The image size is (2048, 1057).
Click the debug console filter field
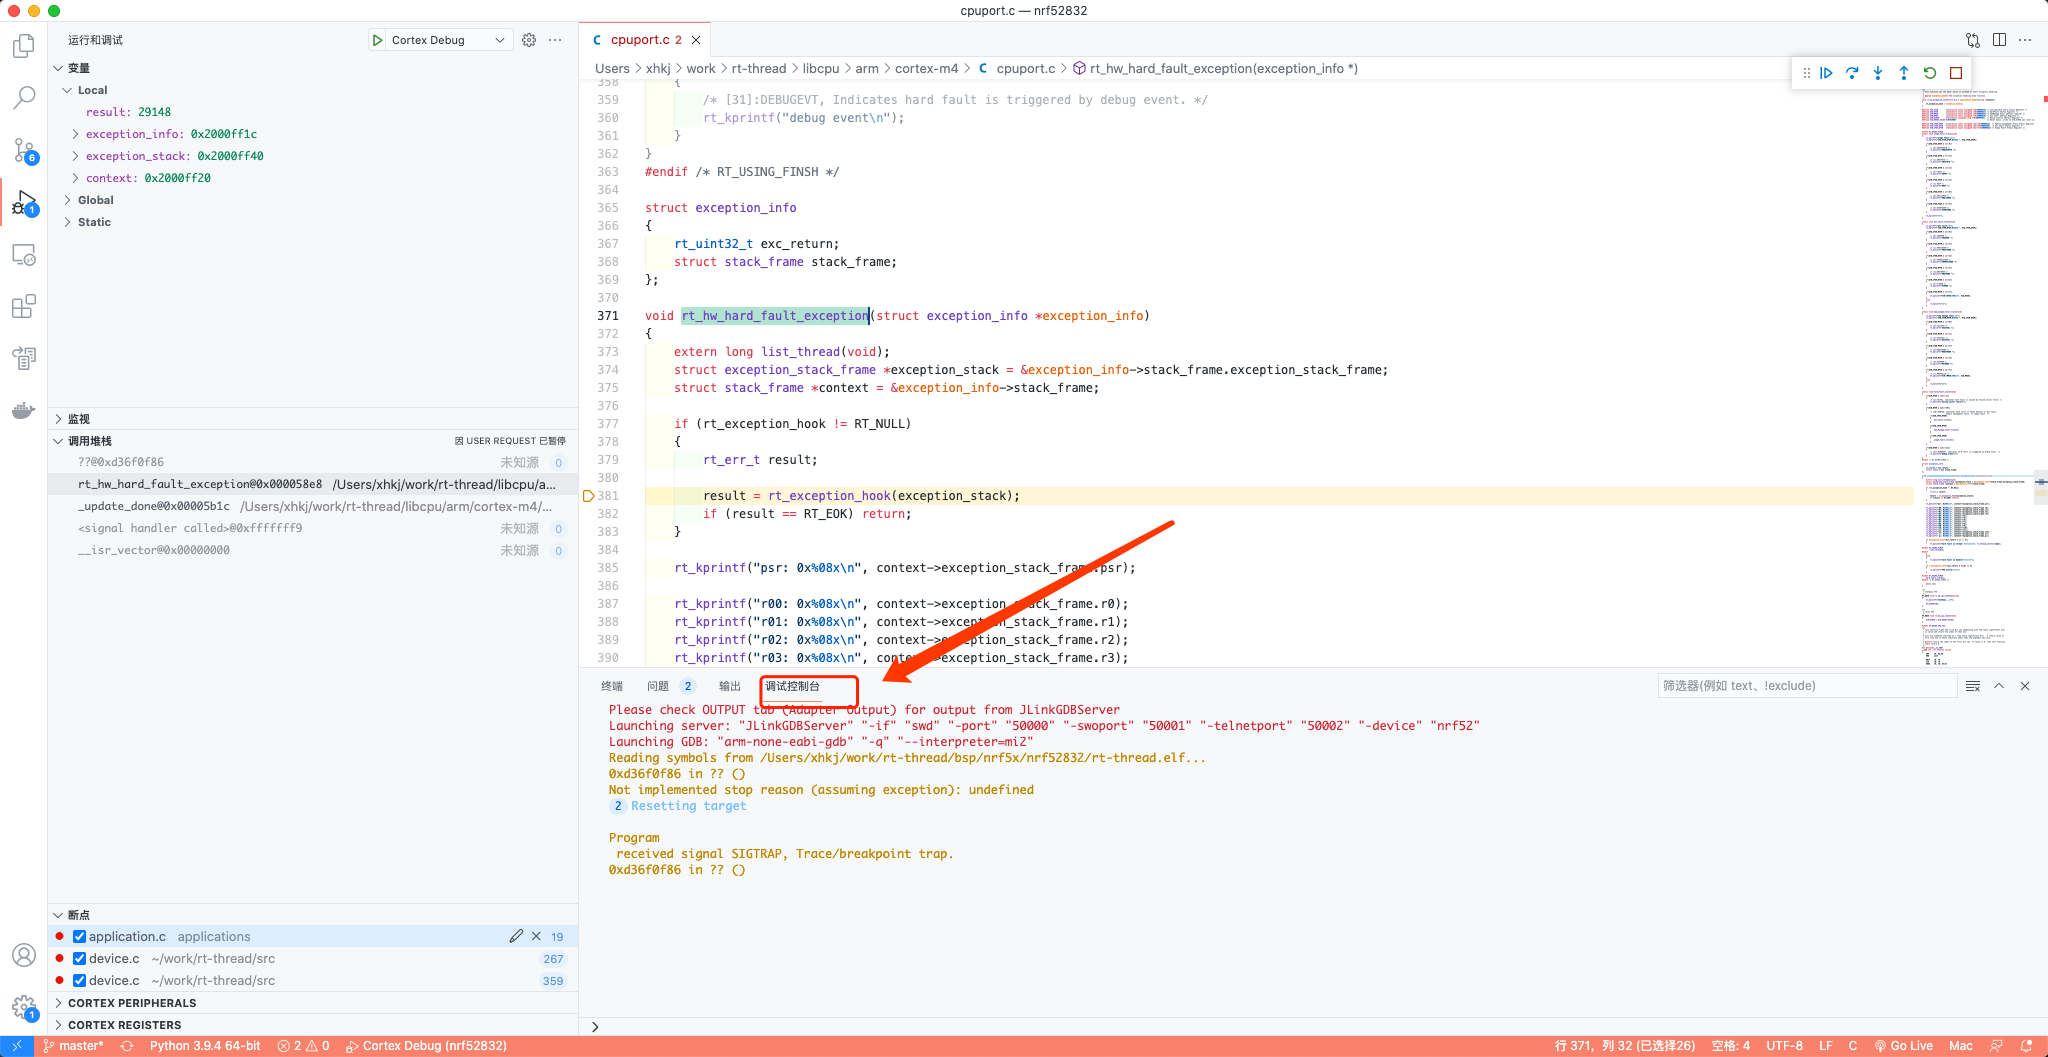coord(1807,686)
